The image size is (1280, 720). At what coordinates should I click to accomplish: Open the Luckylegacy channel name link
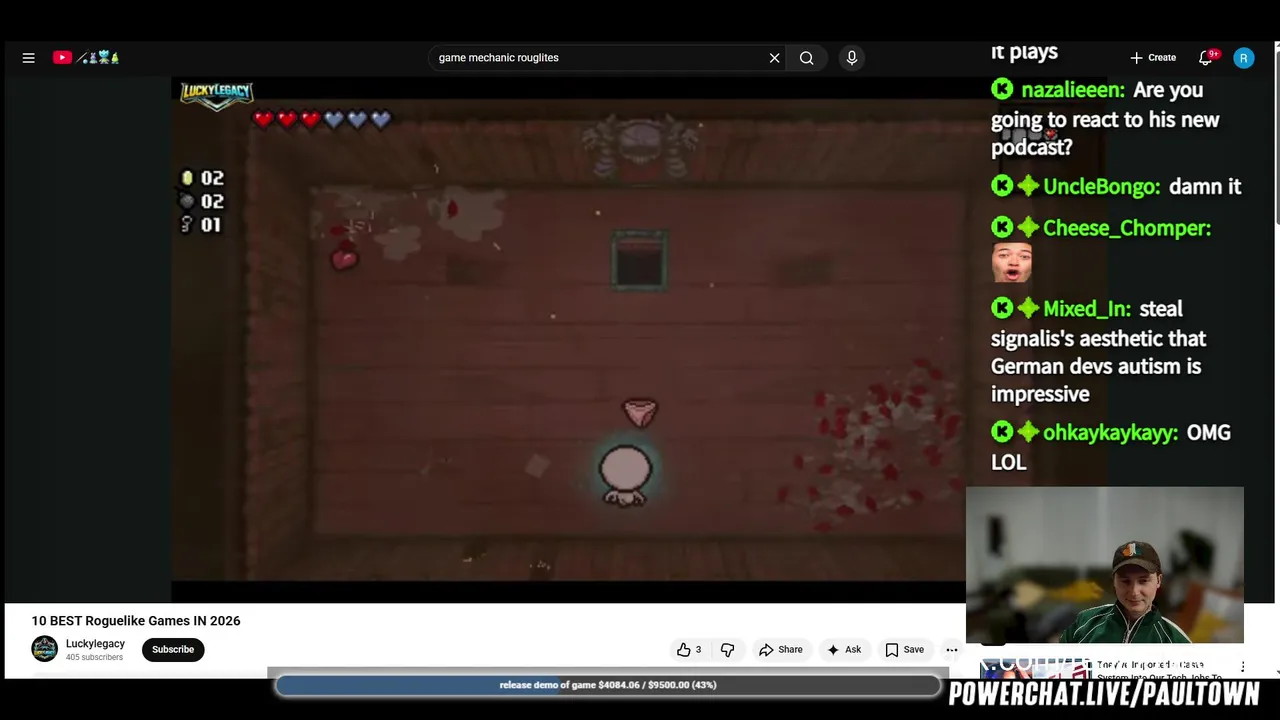95,644
